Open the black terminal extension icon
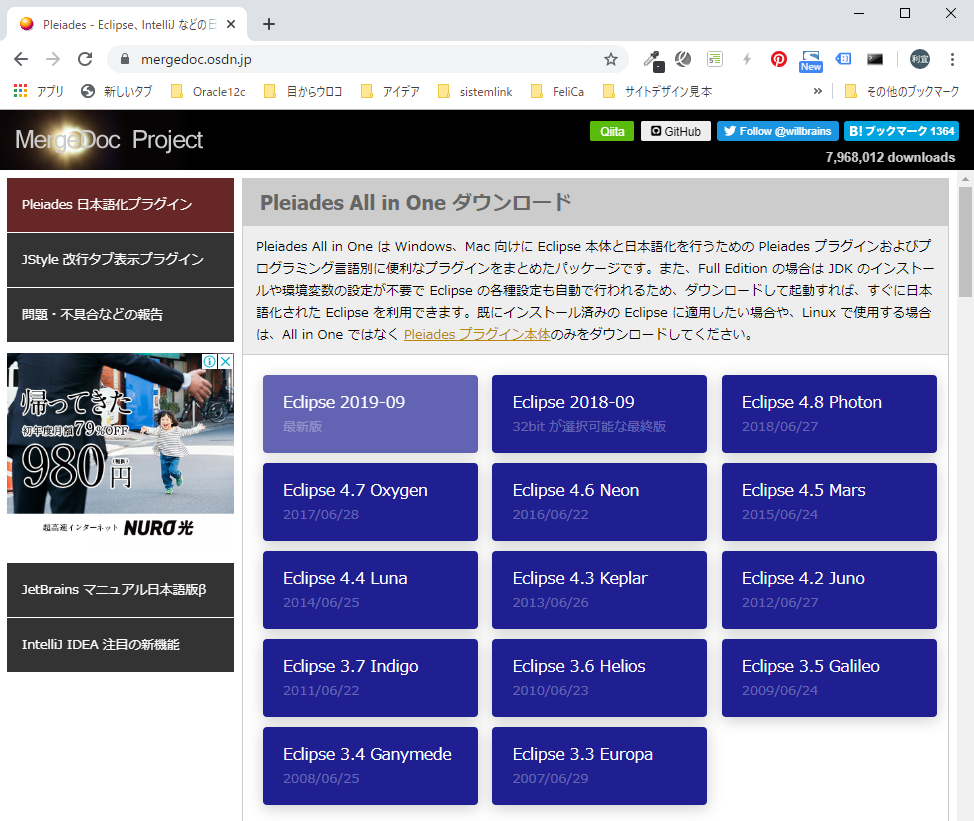 [x=875, y=59]
